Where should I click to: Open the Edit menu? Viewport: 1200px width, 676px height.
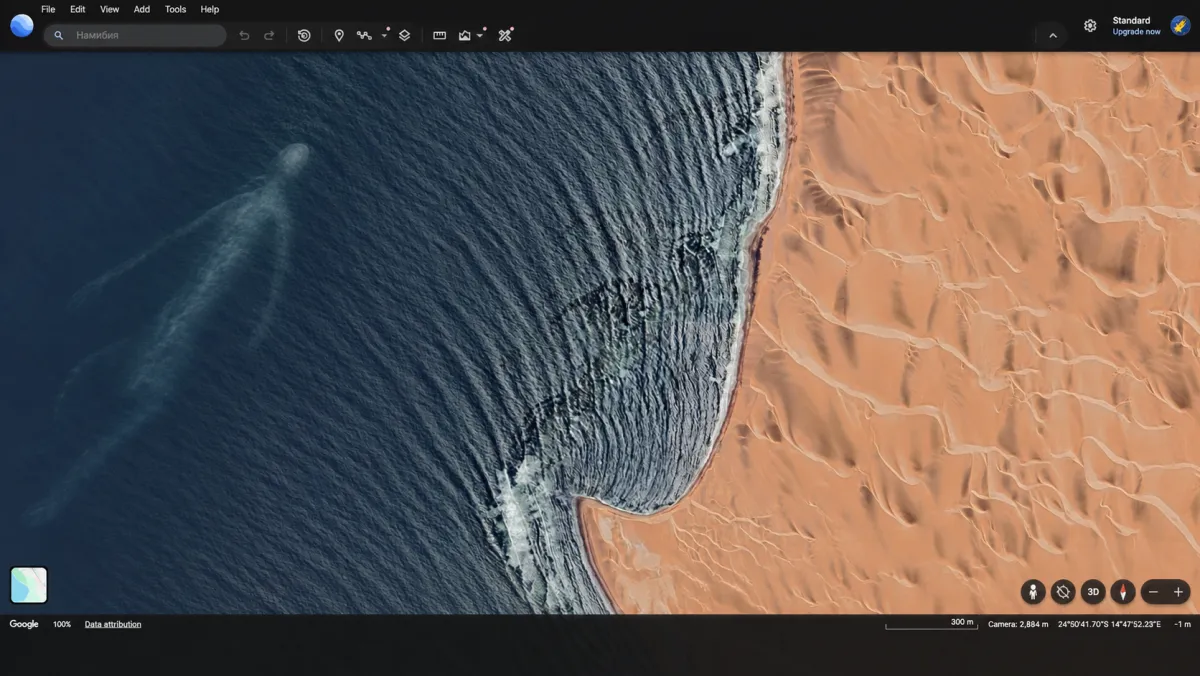point(78,9)
